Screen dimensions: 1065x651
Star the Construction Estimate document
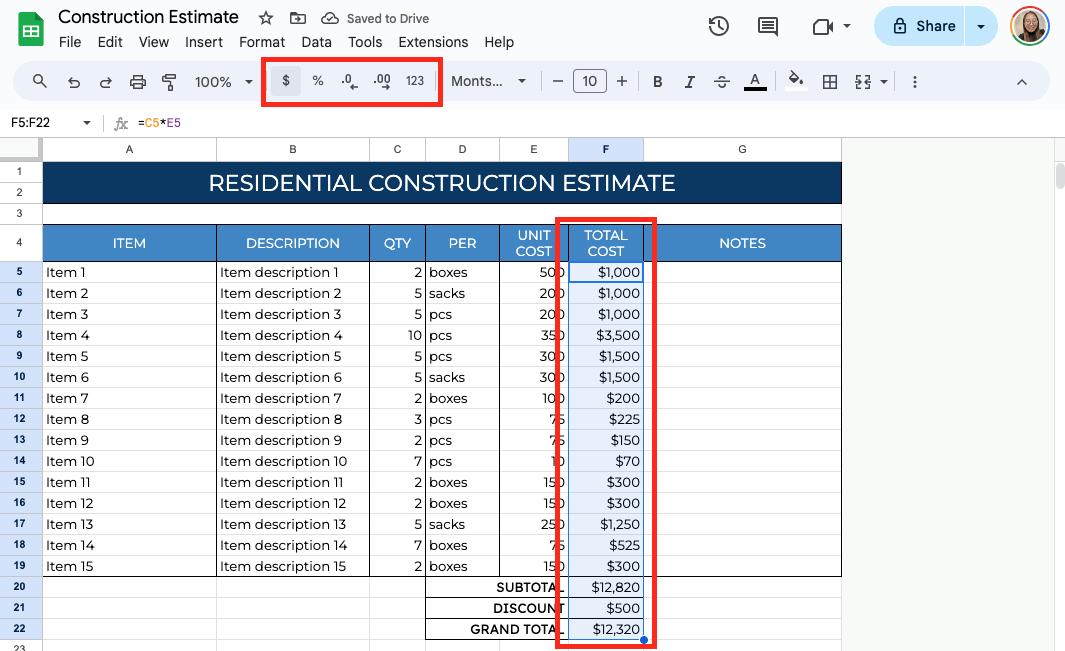(266, 18)
